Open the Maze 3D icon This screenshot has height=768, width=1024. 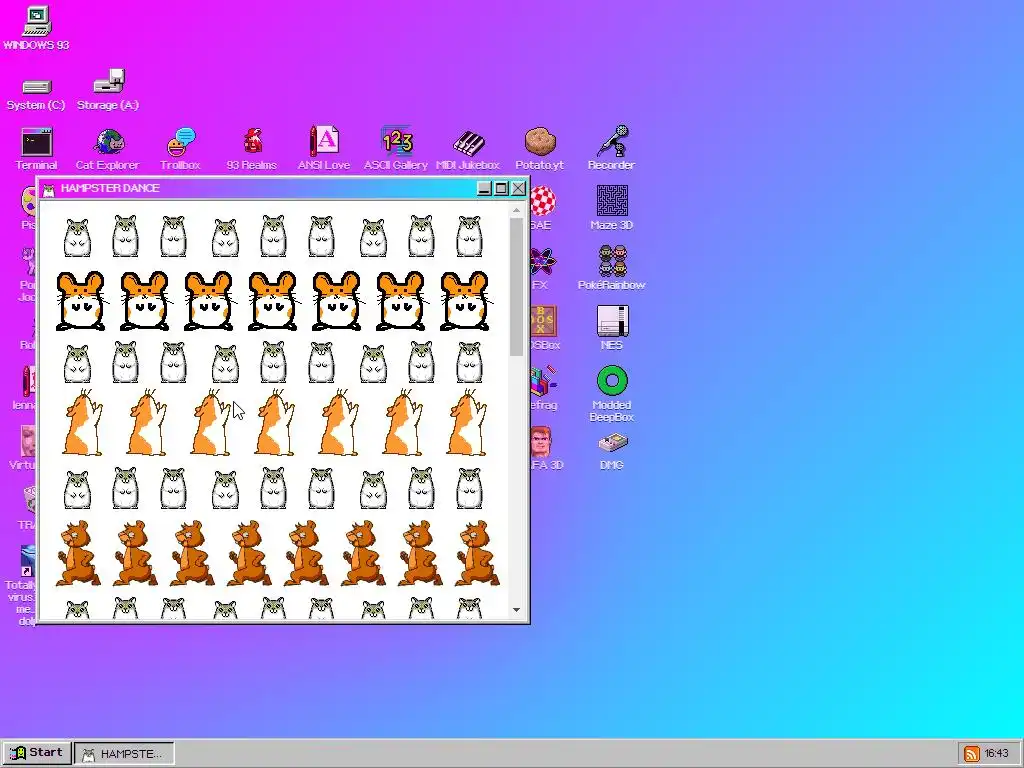tap(612, 208)
